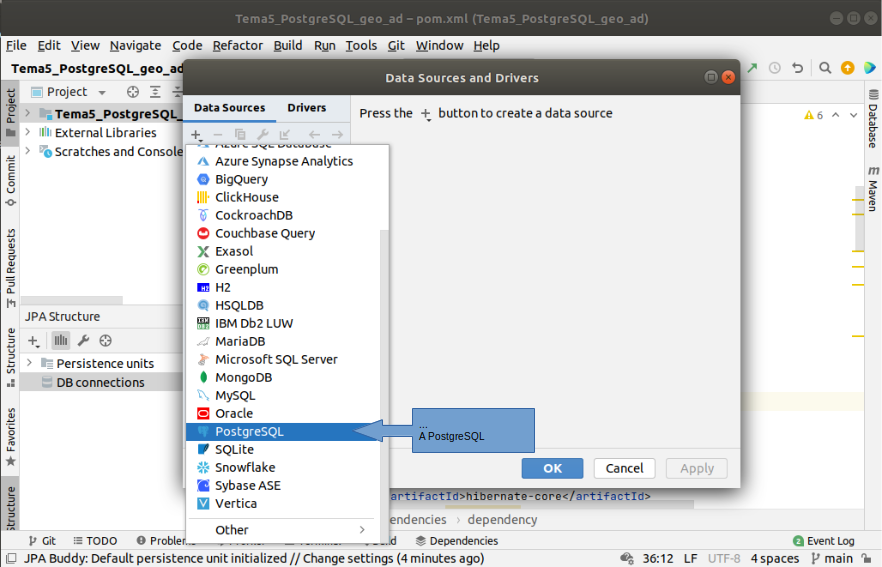
Task: Open driver settings wrench icon in dialog
Action: click(262, 134)
